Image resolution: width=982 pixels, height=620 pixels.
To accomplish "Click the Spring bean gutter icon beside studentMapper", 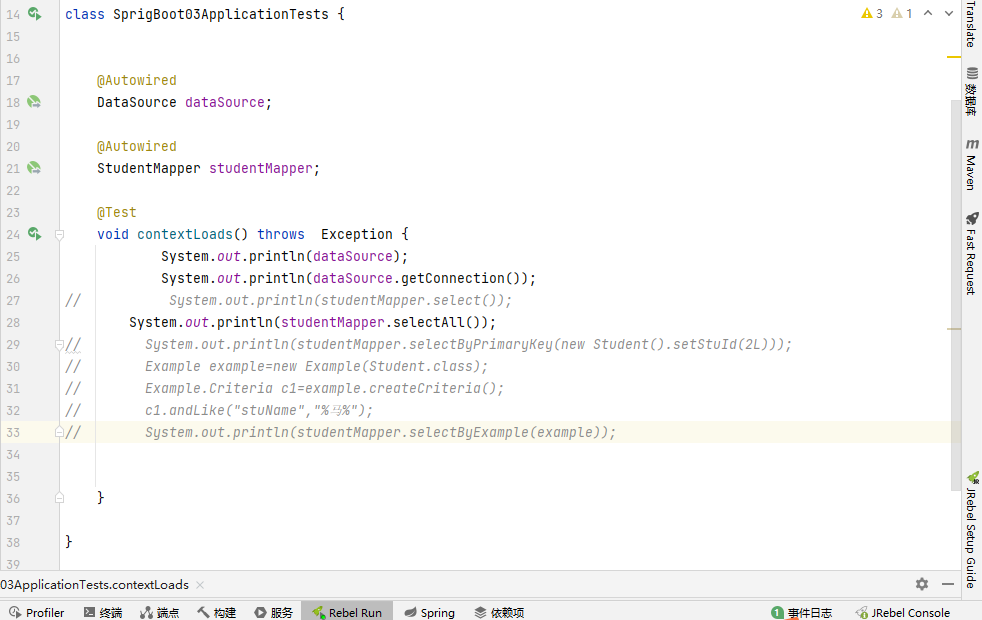I will coord(34,168).
